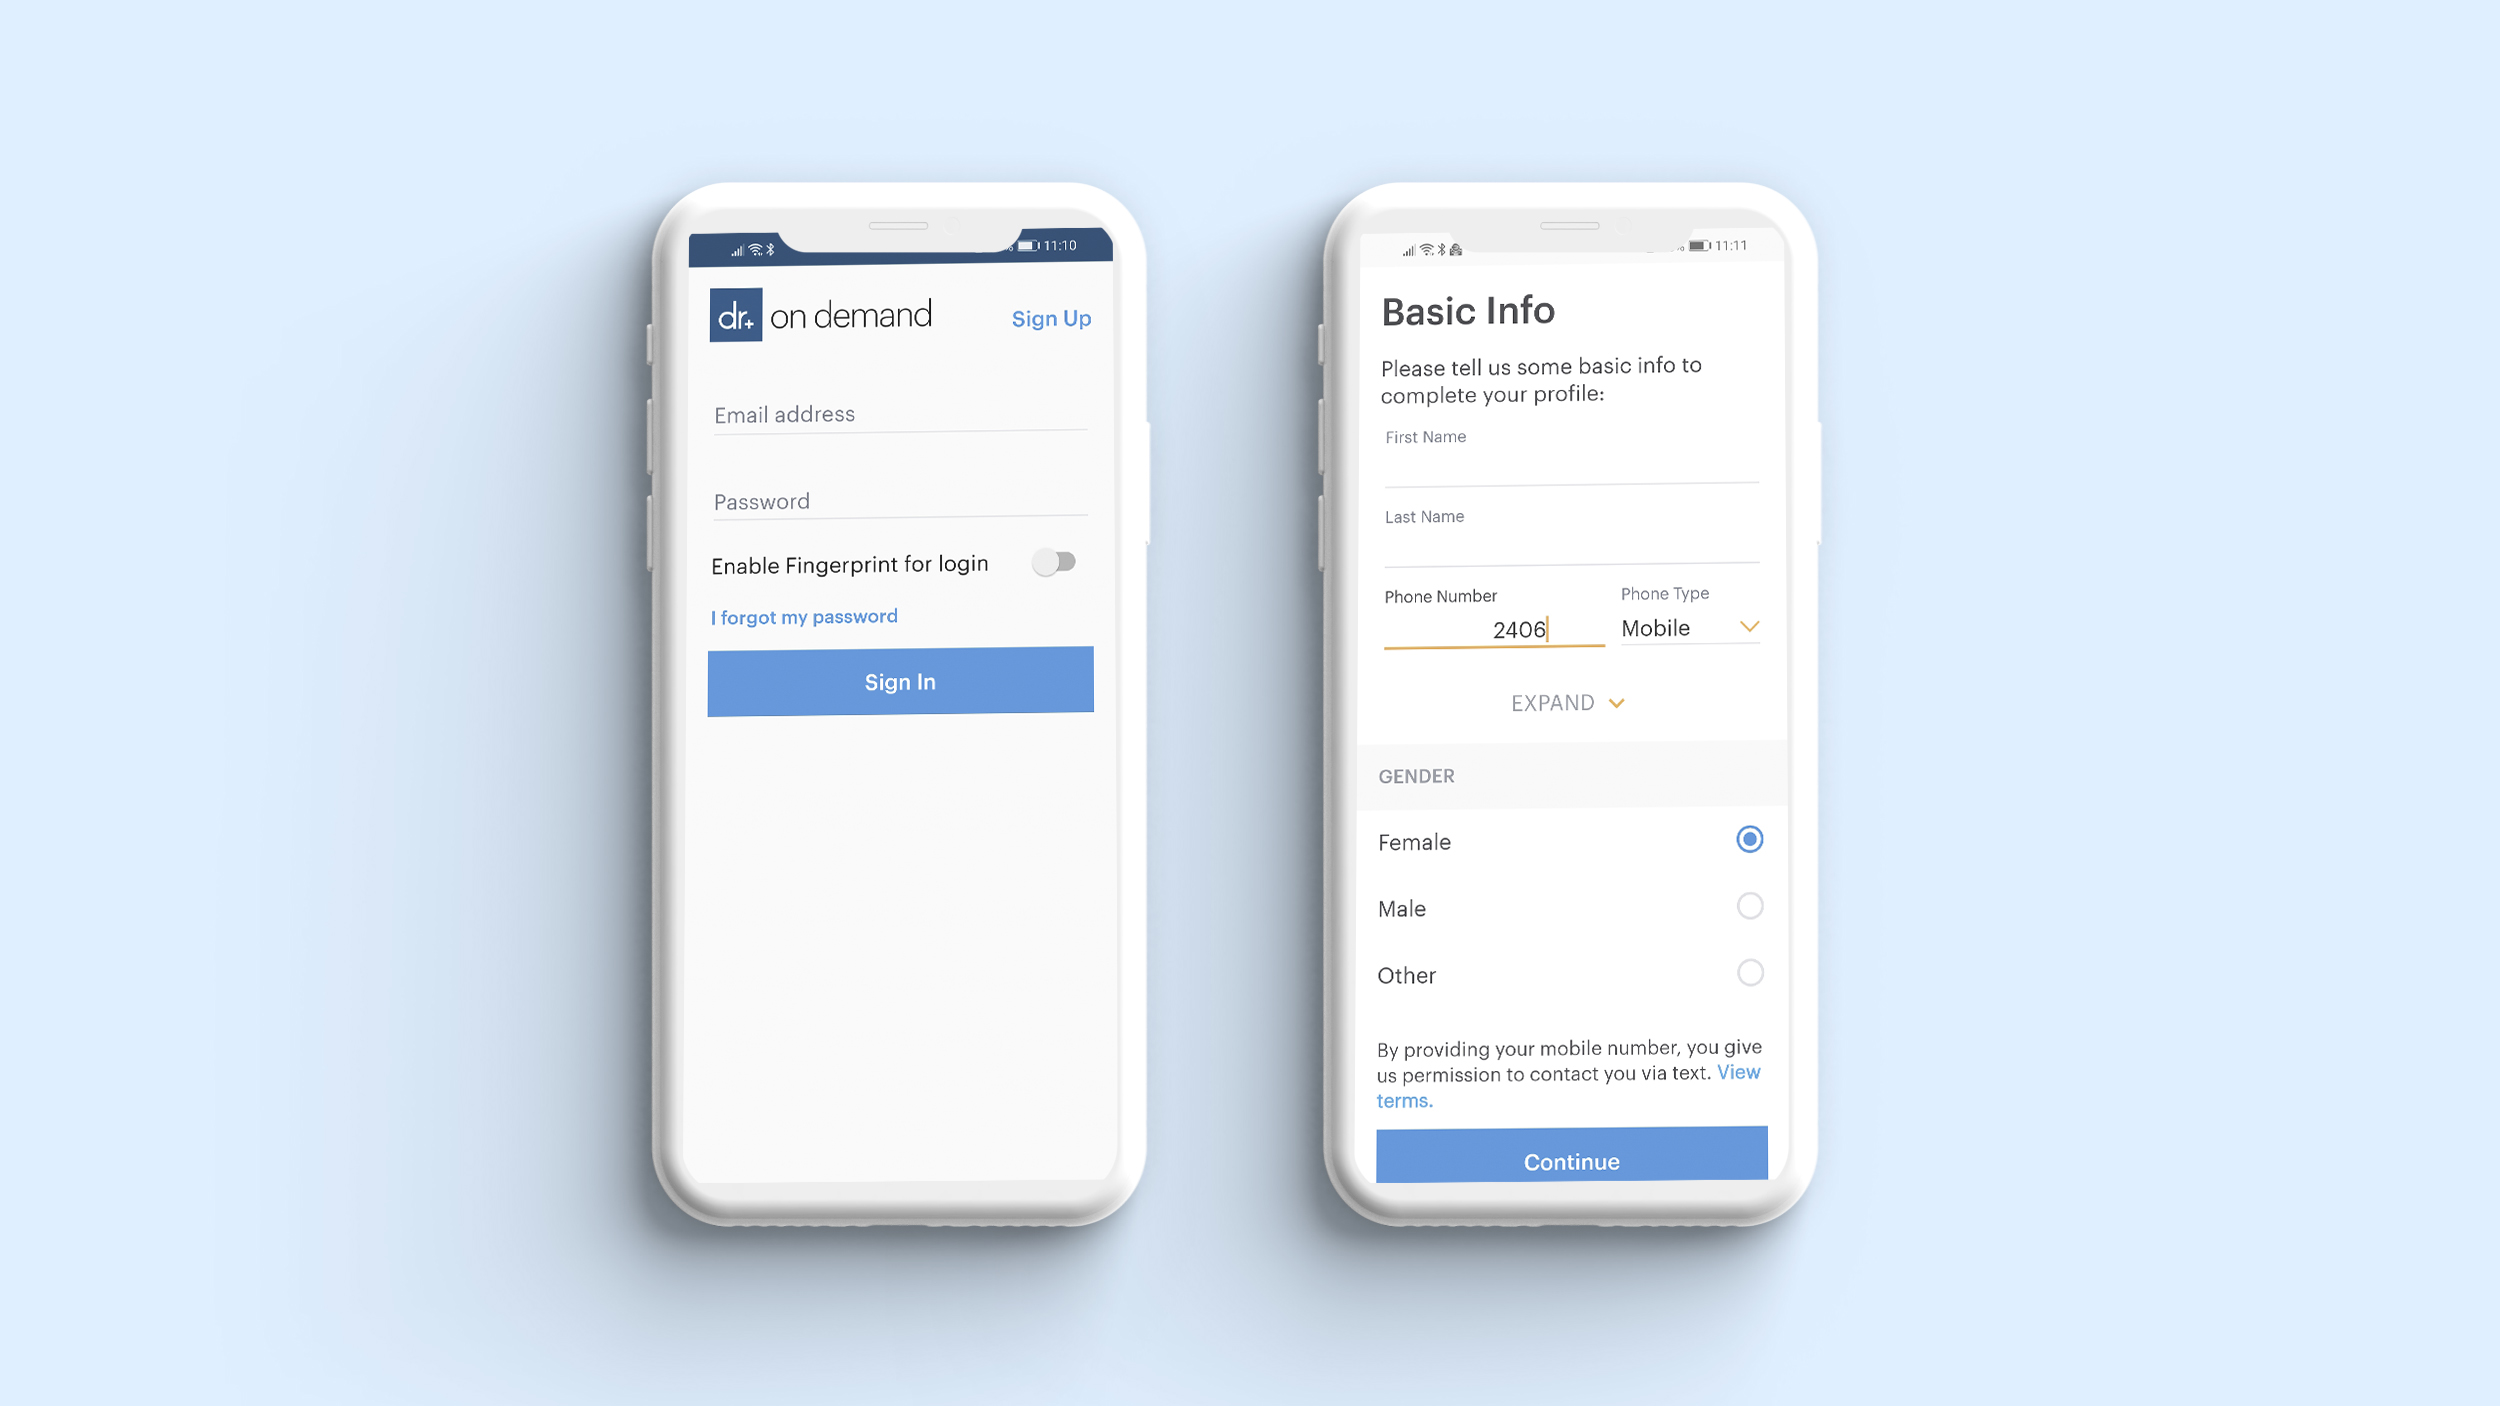Click I forgot my password link
The width and height of the screenshot is (2500, 1406).
coord(805,616)
